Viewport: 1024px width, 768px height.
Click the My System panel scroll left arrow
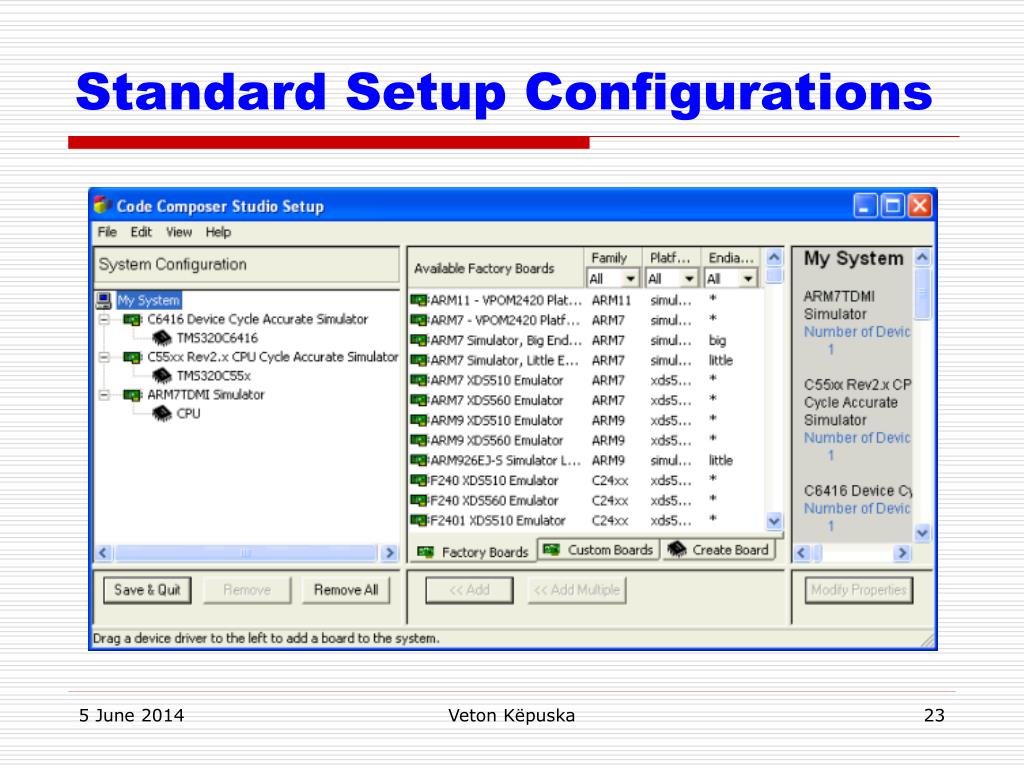pos(802,553)
